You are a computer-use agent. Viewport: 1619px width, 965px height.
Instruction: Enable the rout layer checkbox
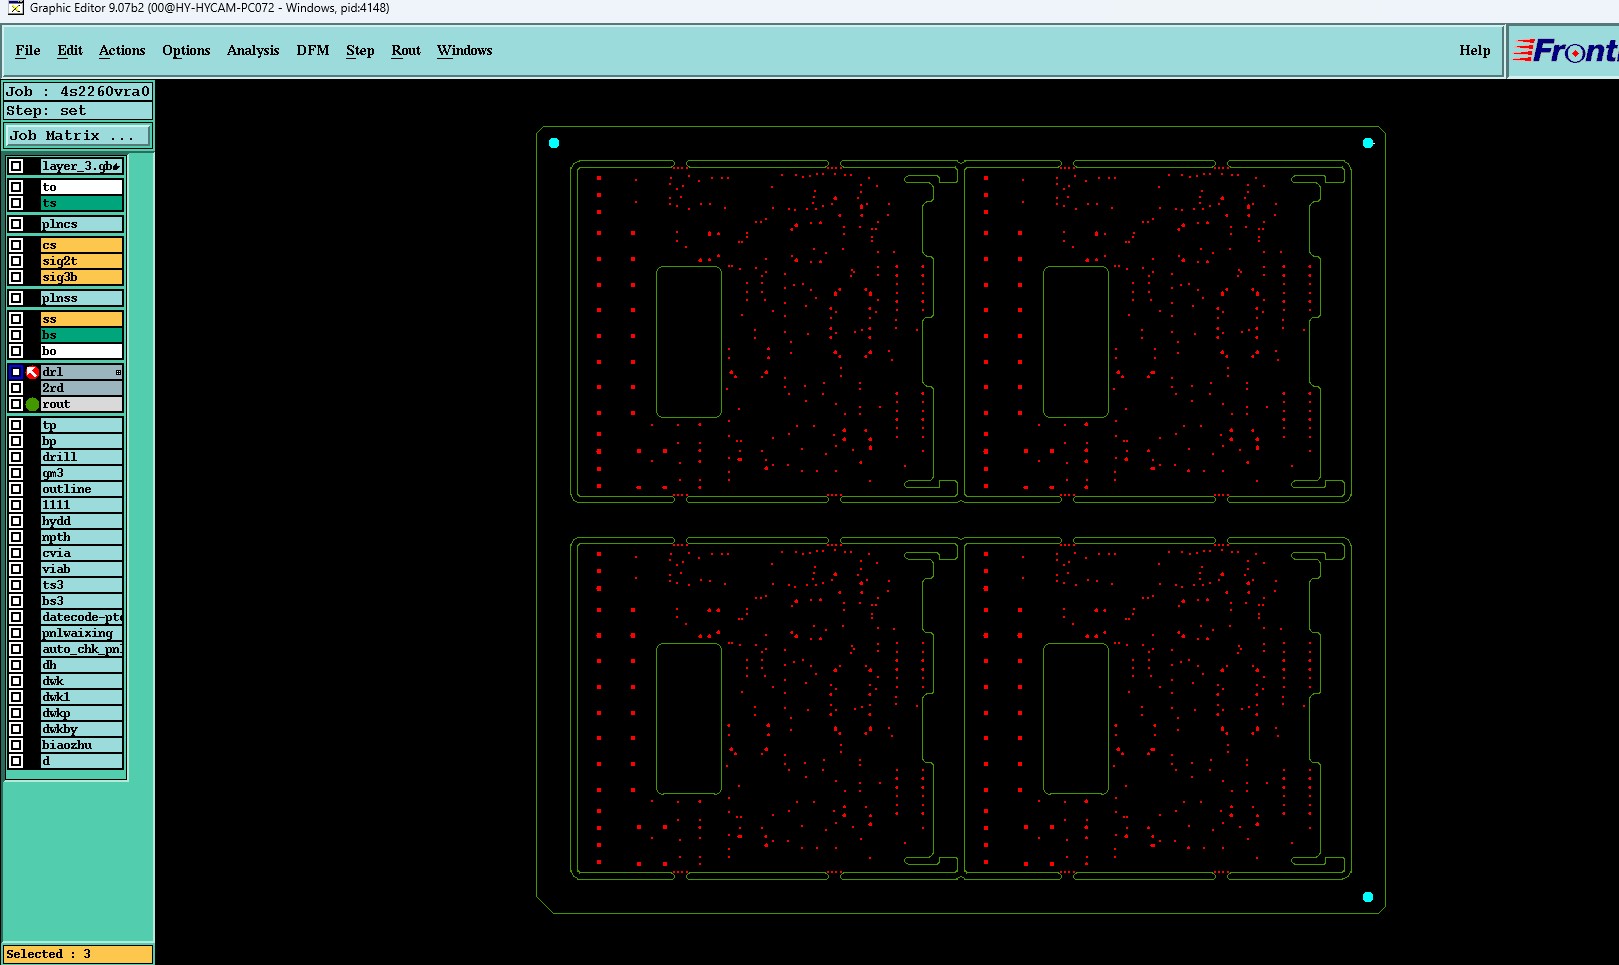point(16,404)
